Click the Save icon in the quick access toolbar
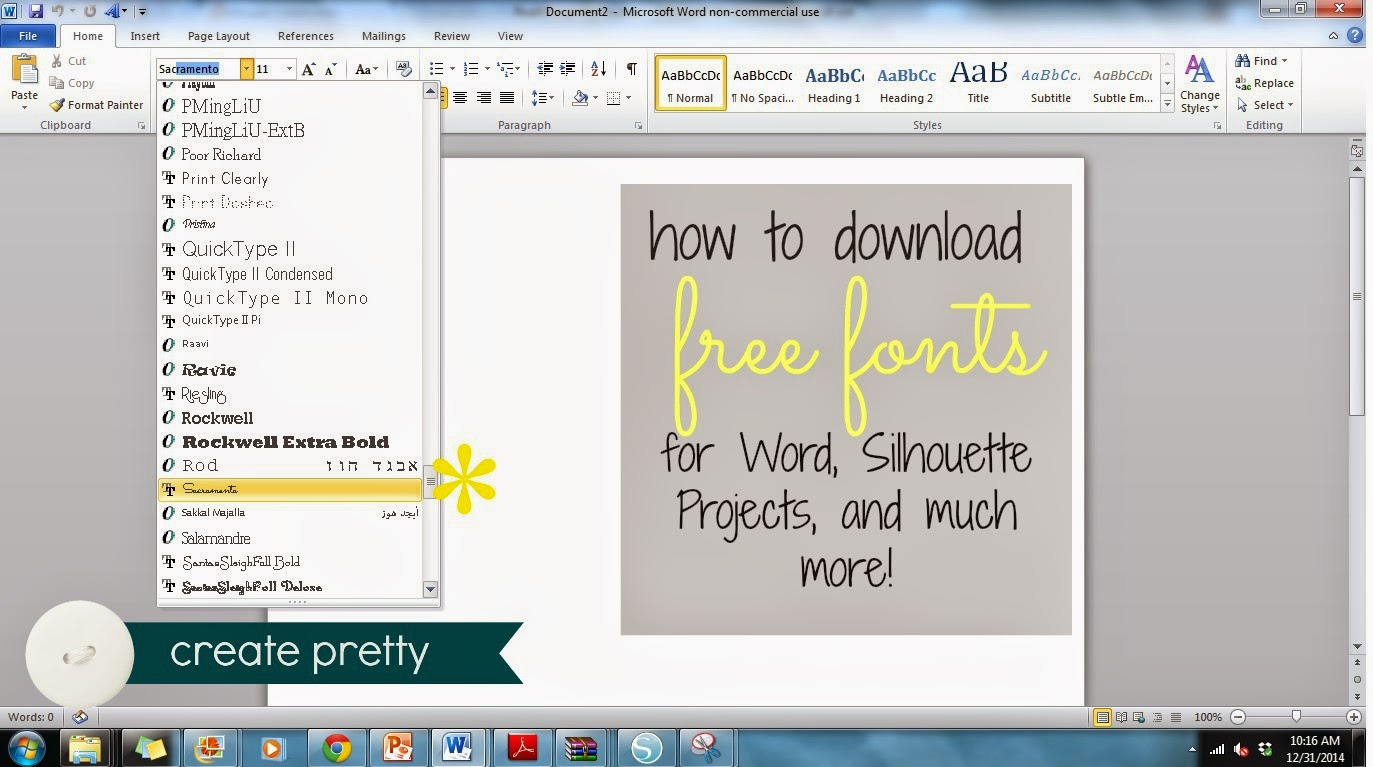Screen dimensions: 1373x767 coord(36,11)
